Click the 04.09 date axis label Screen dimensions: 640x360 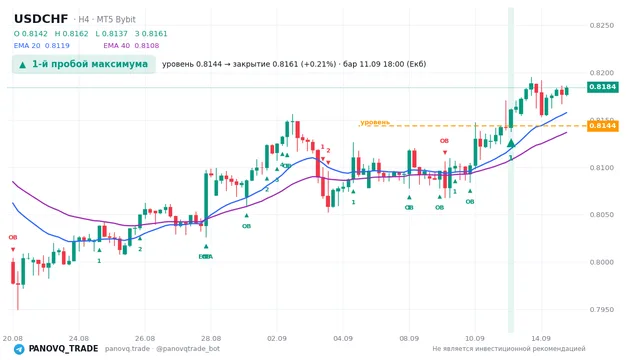pos(343,338)
